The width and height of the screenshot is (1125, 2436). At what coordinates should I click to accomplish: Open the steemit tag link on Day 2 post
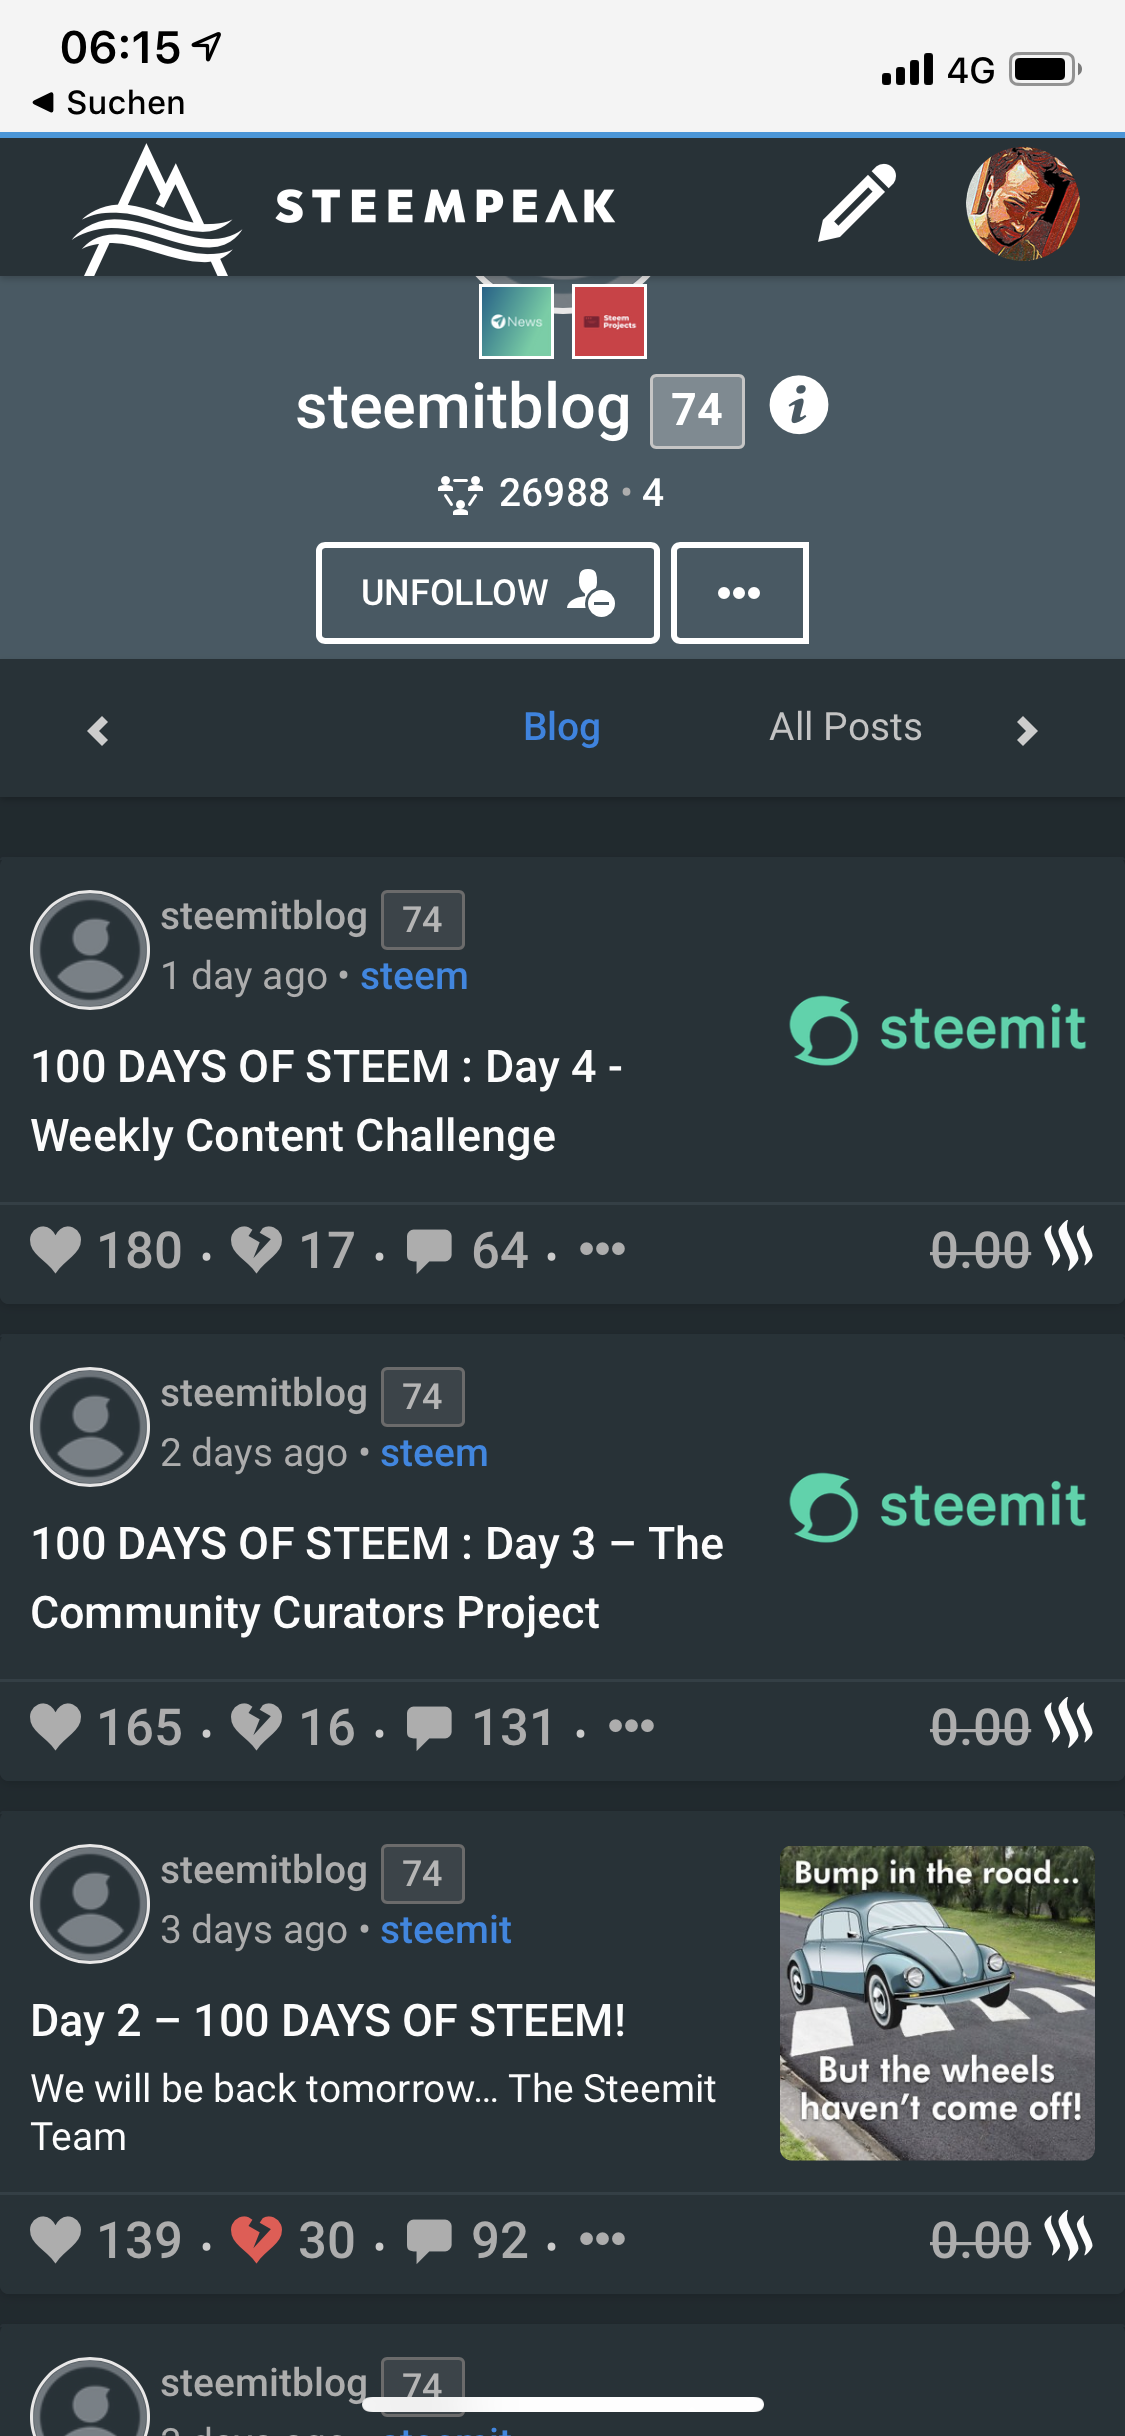[446, 1930]
